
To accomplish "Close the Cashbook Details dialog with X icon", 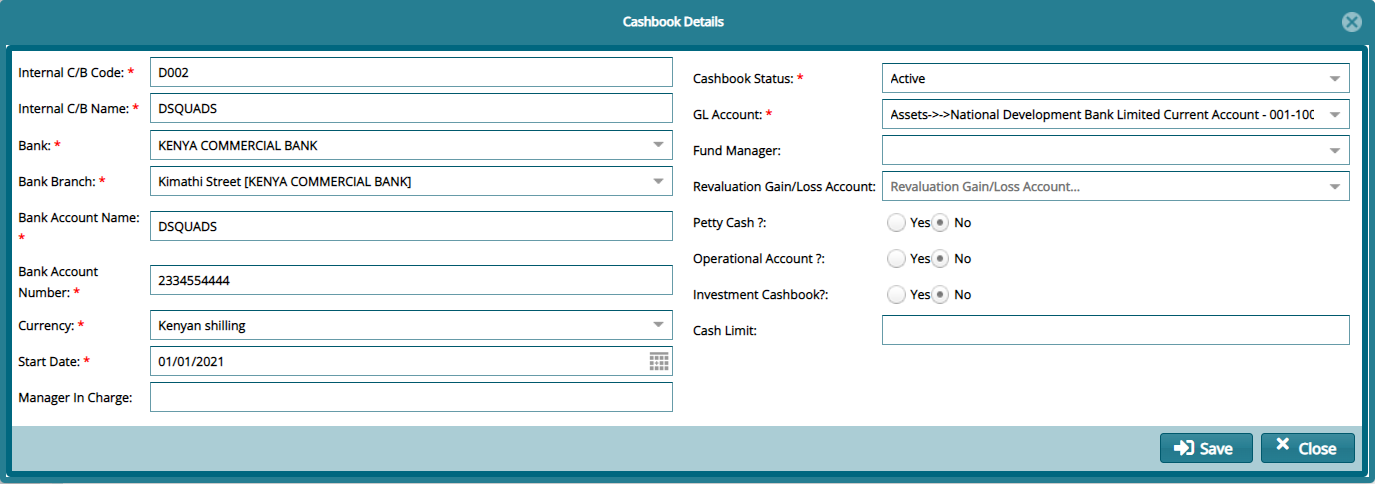I will click(1352, 22).
